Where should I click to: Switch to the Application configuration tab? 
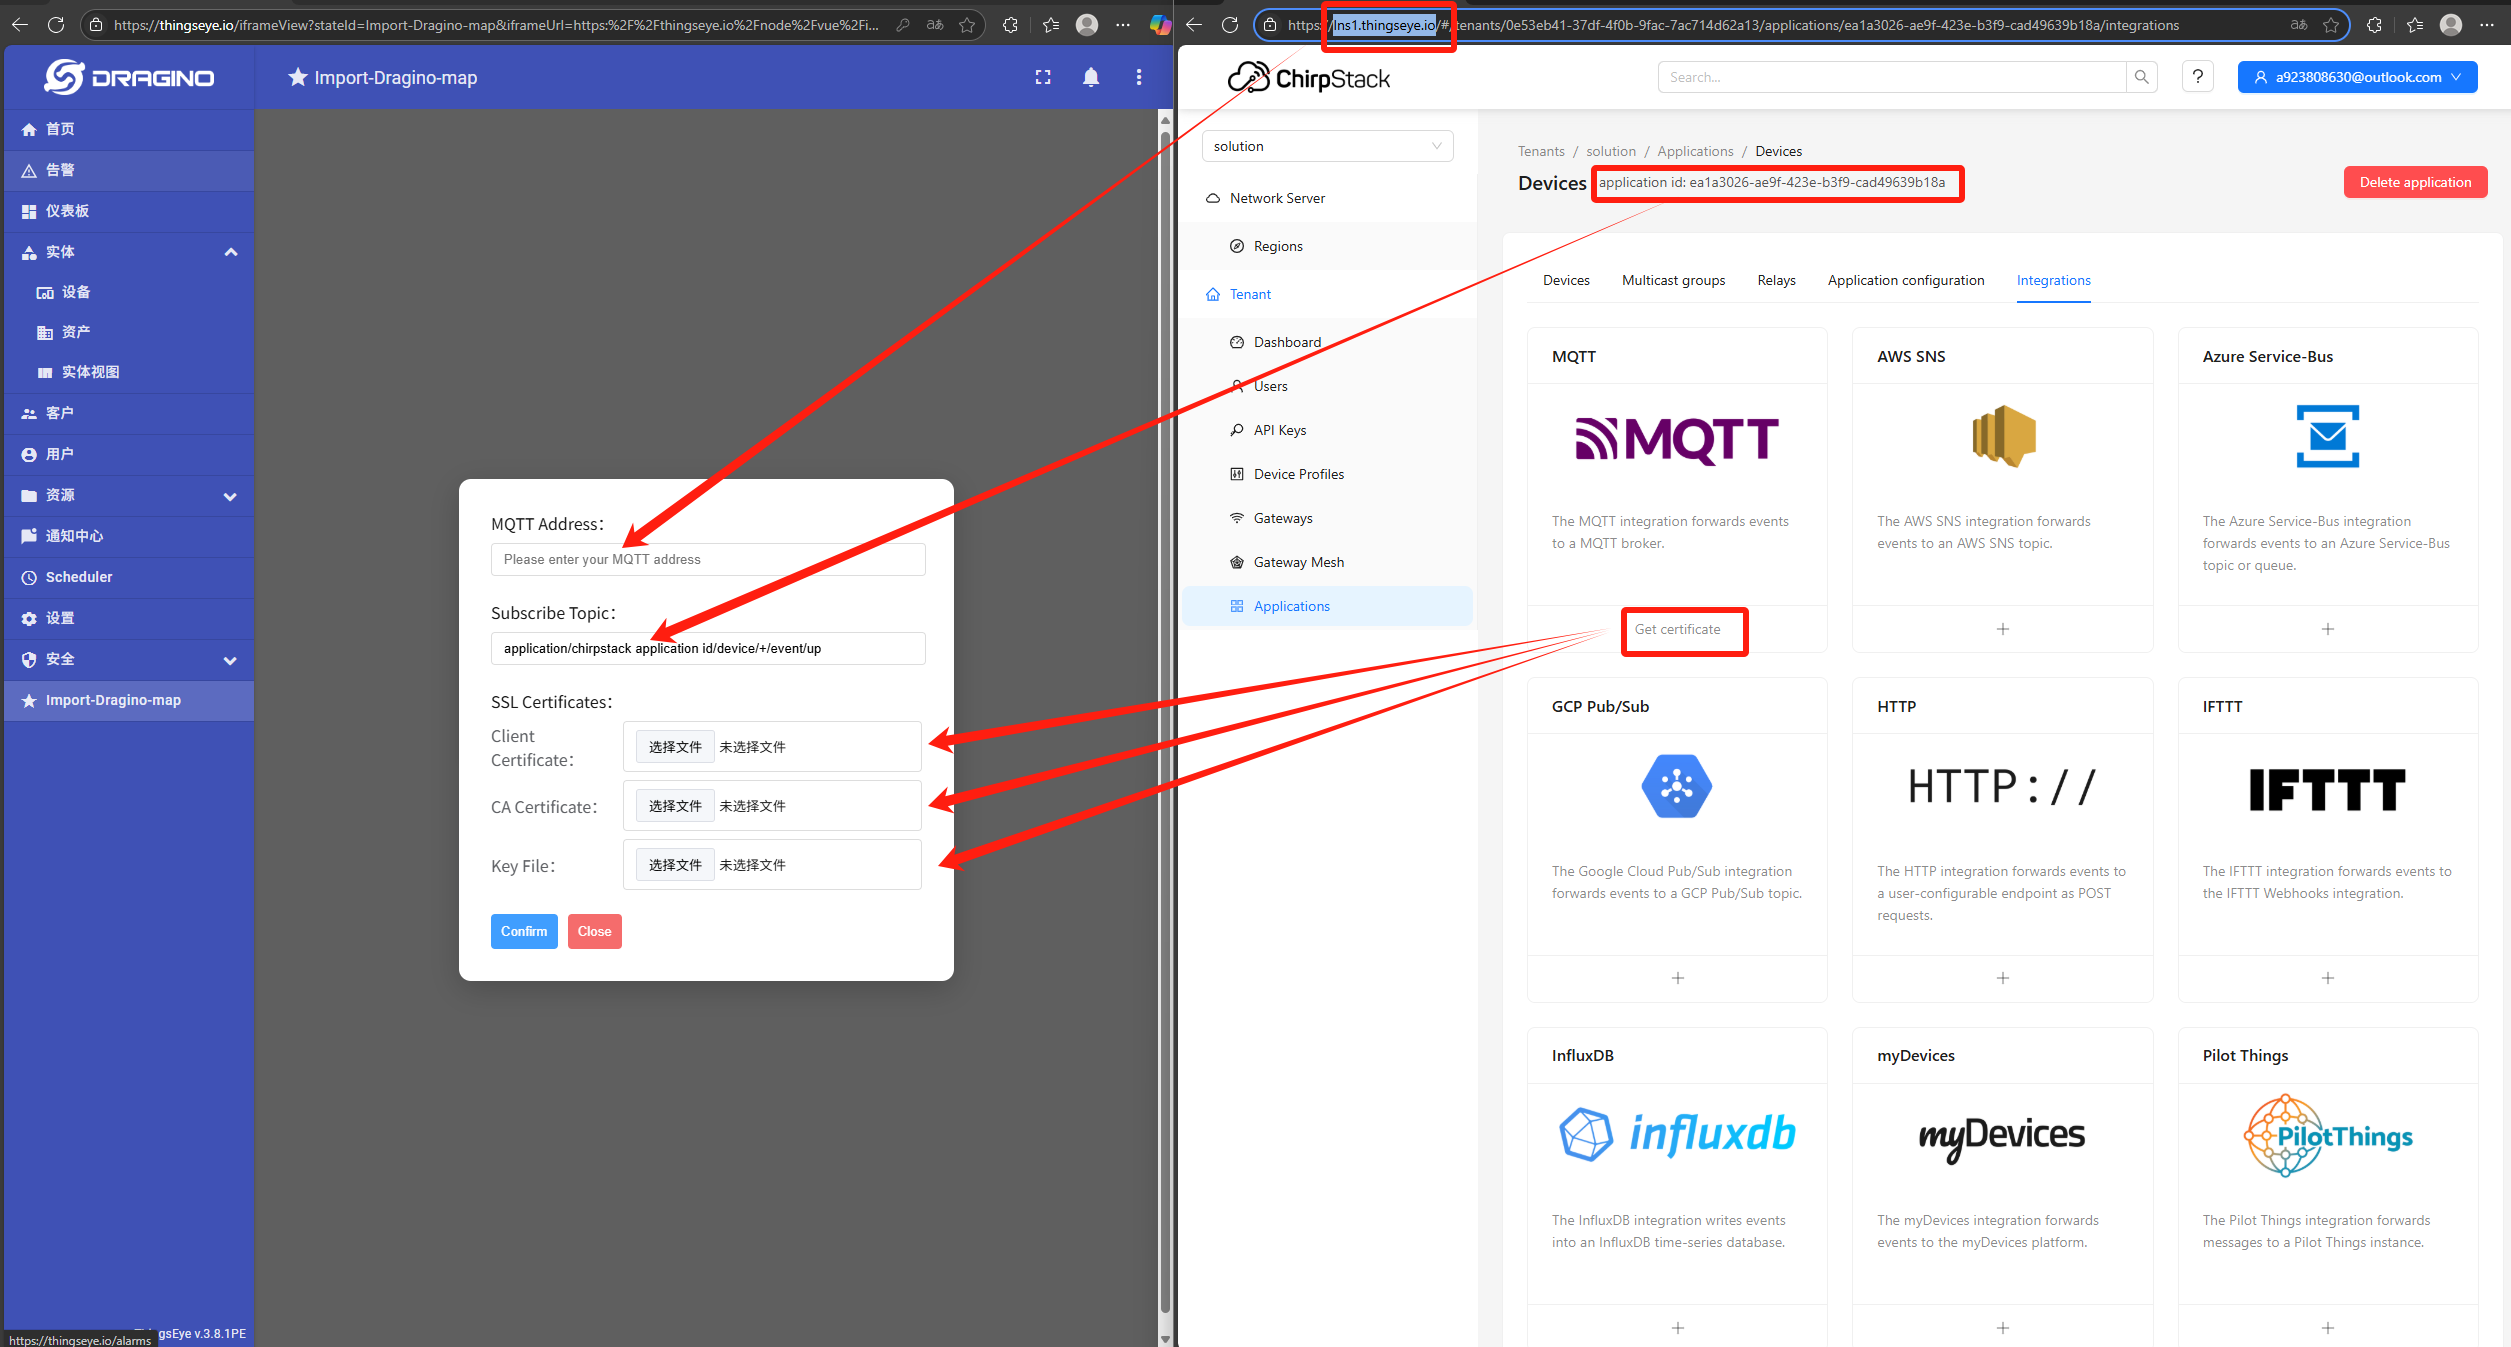click(x=1906, y=280)
